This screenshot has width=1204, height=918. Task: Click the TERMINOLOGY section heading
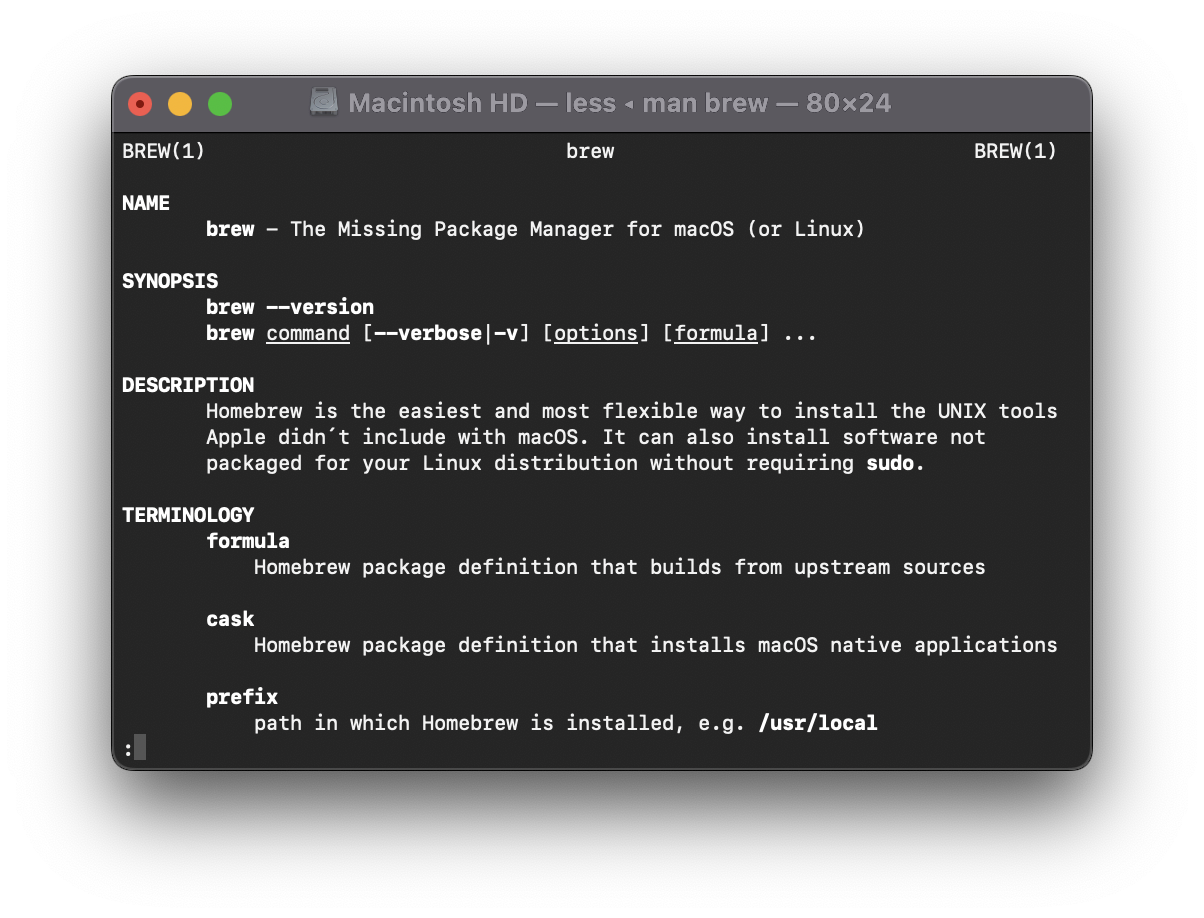188,515
